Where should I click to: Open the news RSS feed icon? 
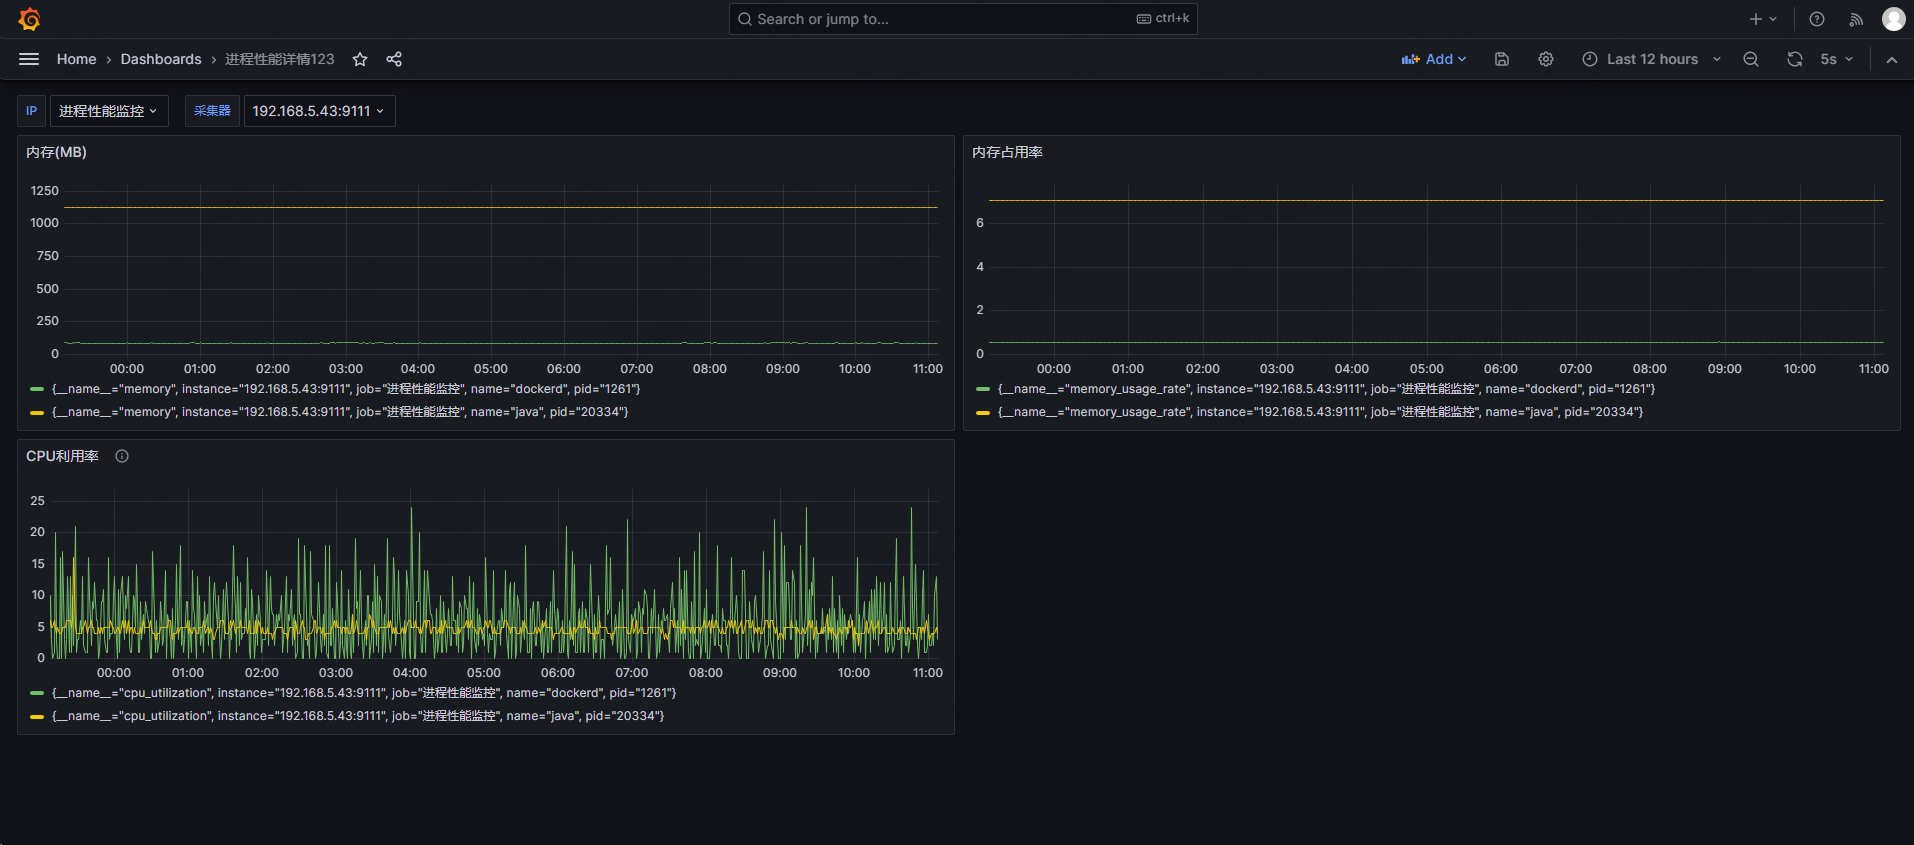[x=1856, y=19]
